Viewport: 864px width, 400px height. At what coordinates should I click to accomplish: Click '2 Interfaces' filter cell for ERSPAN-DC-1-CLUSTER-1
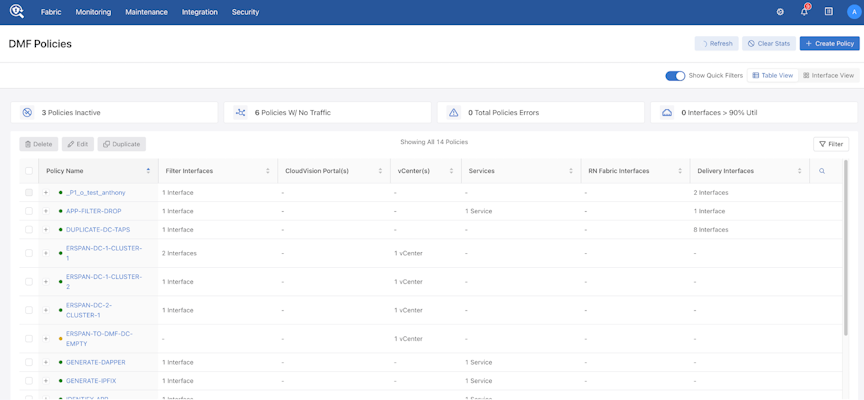point(179,253)
